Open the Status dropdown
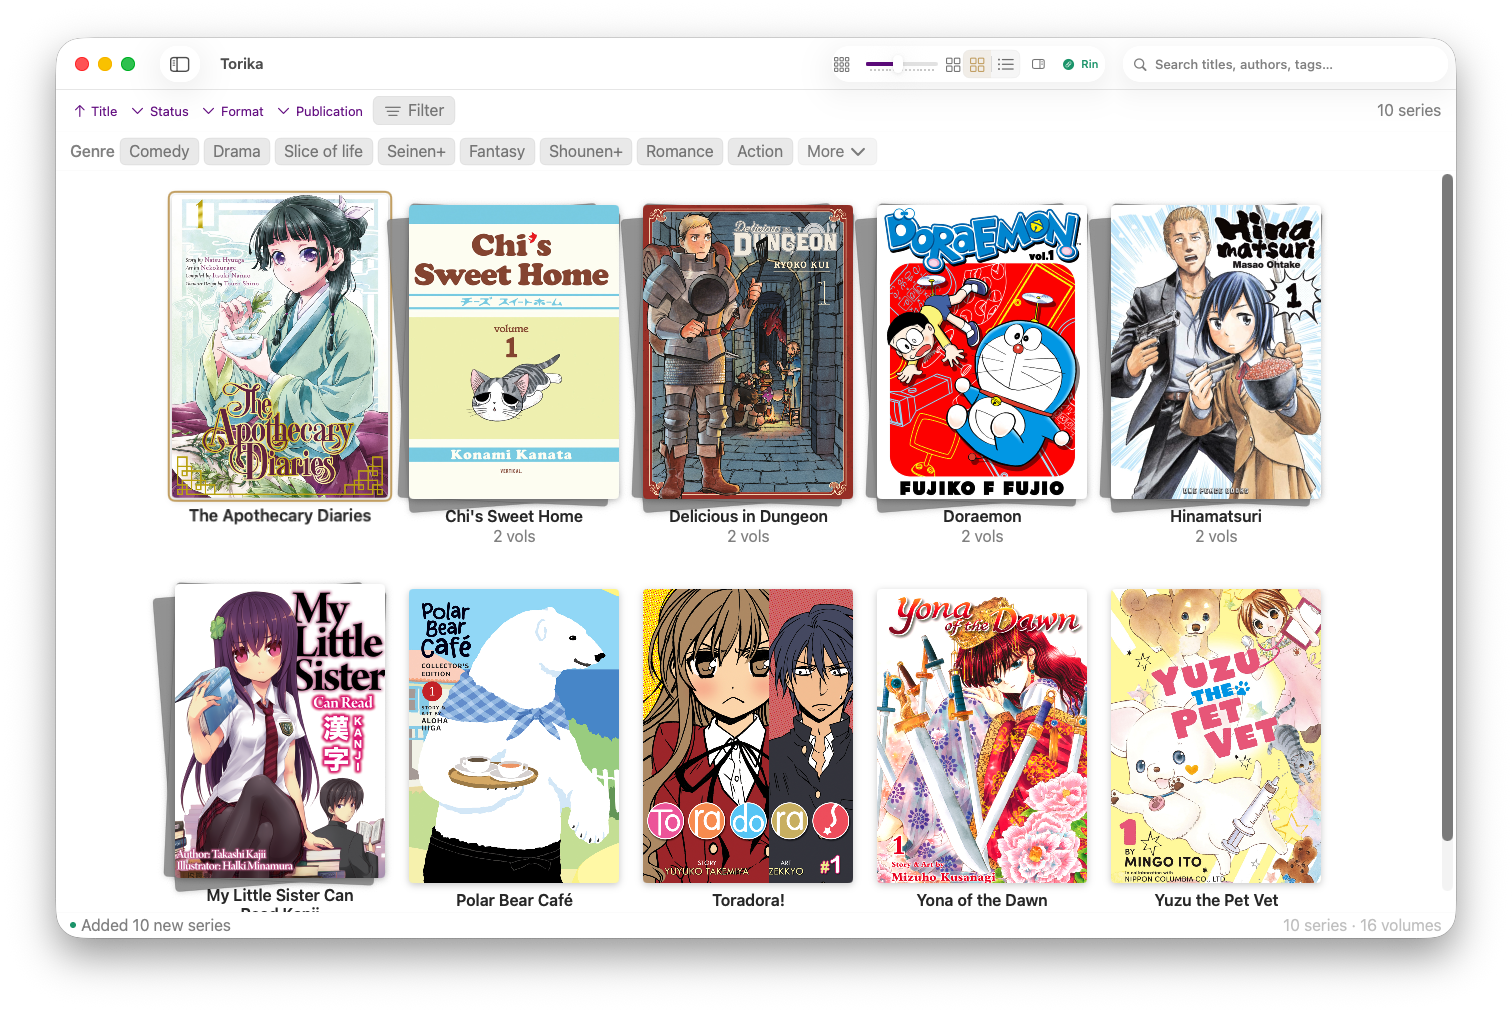 (x=160, y=111)
